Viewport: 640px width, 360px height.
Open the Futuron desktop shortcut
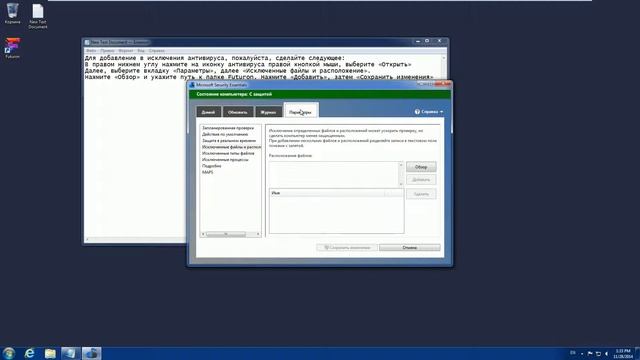(12, 48)
